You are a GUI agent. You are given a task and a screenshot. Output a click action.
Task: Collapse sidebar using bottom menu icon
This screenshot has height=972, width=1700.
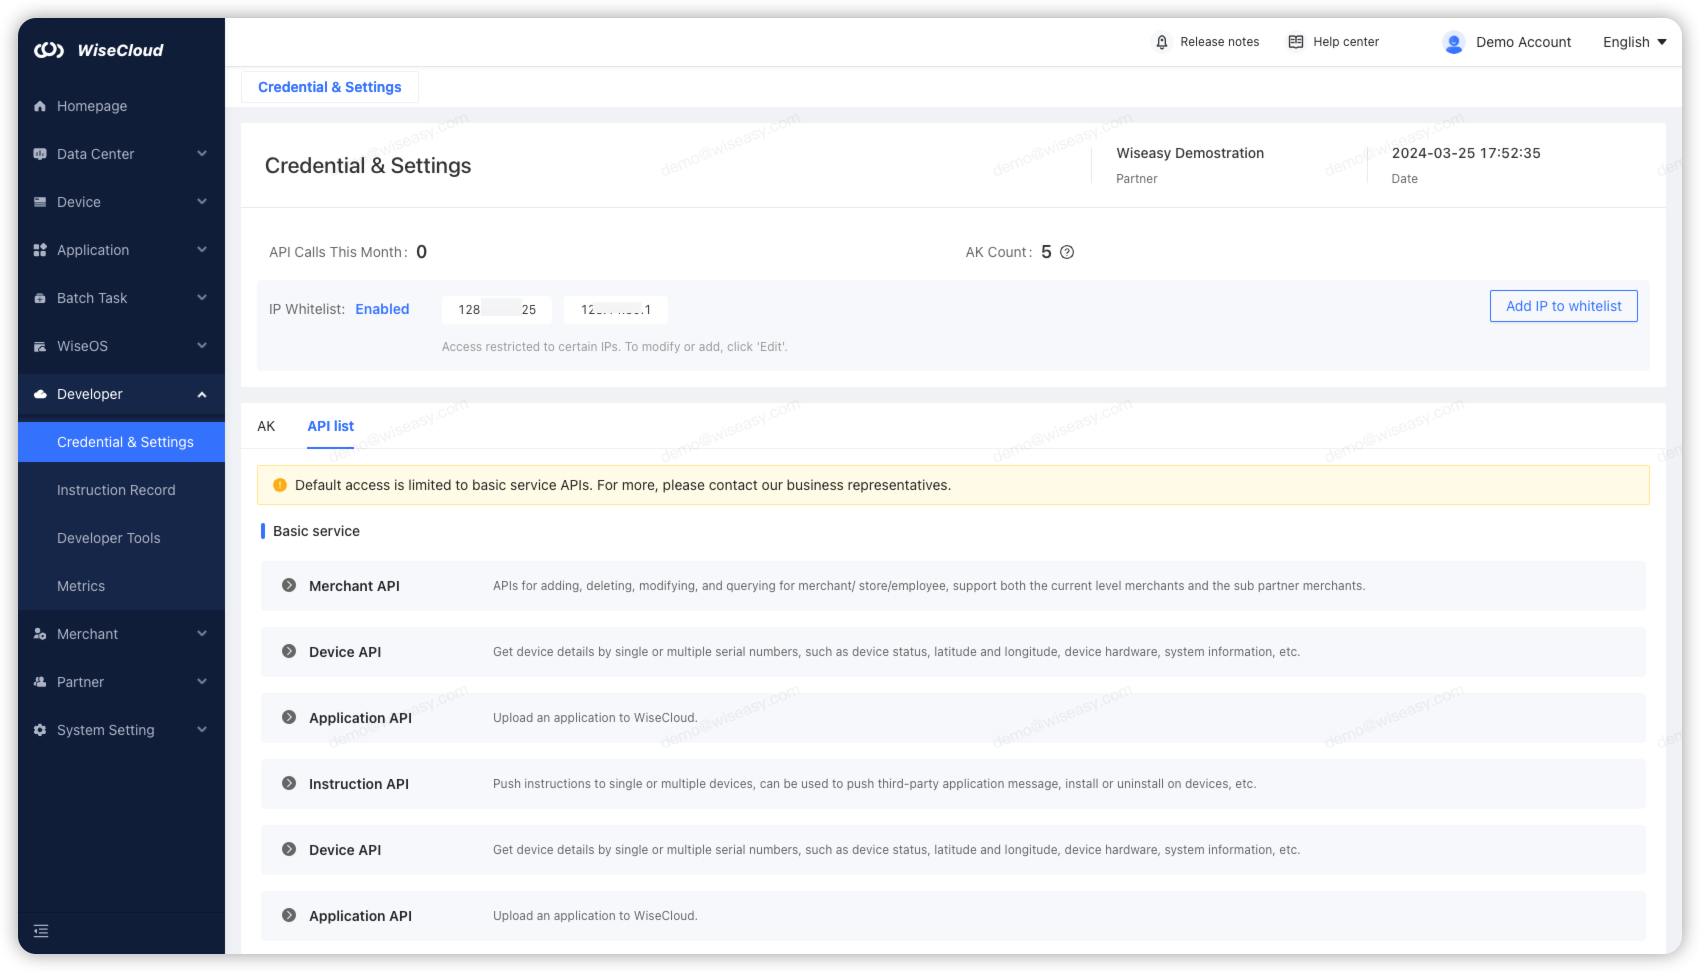click(x=41, y=931)
